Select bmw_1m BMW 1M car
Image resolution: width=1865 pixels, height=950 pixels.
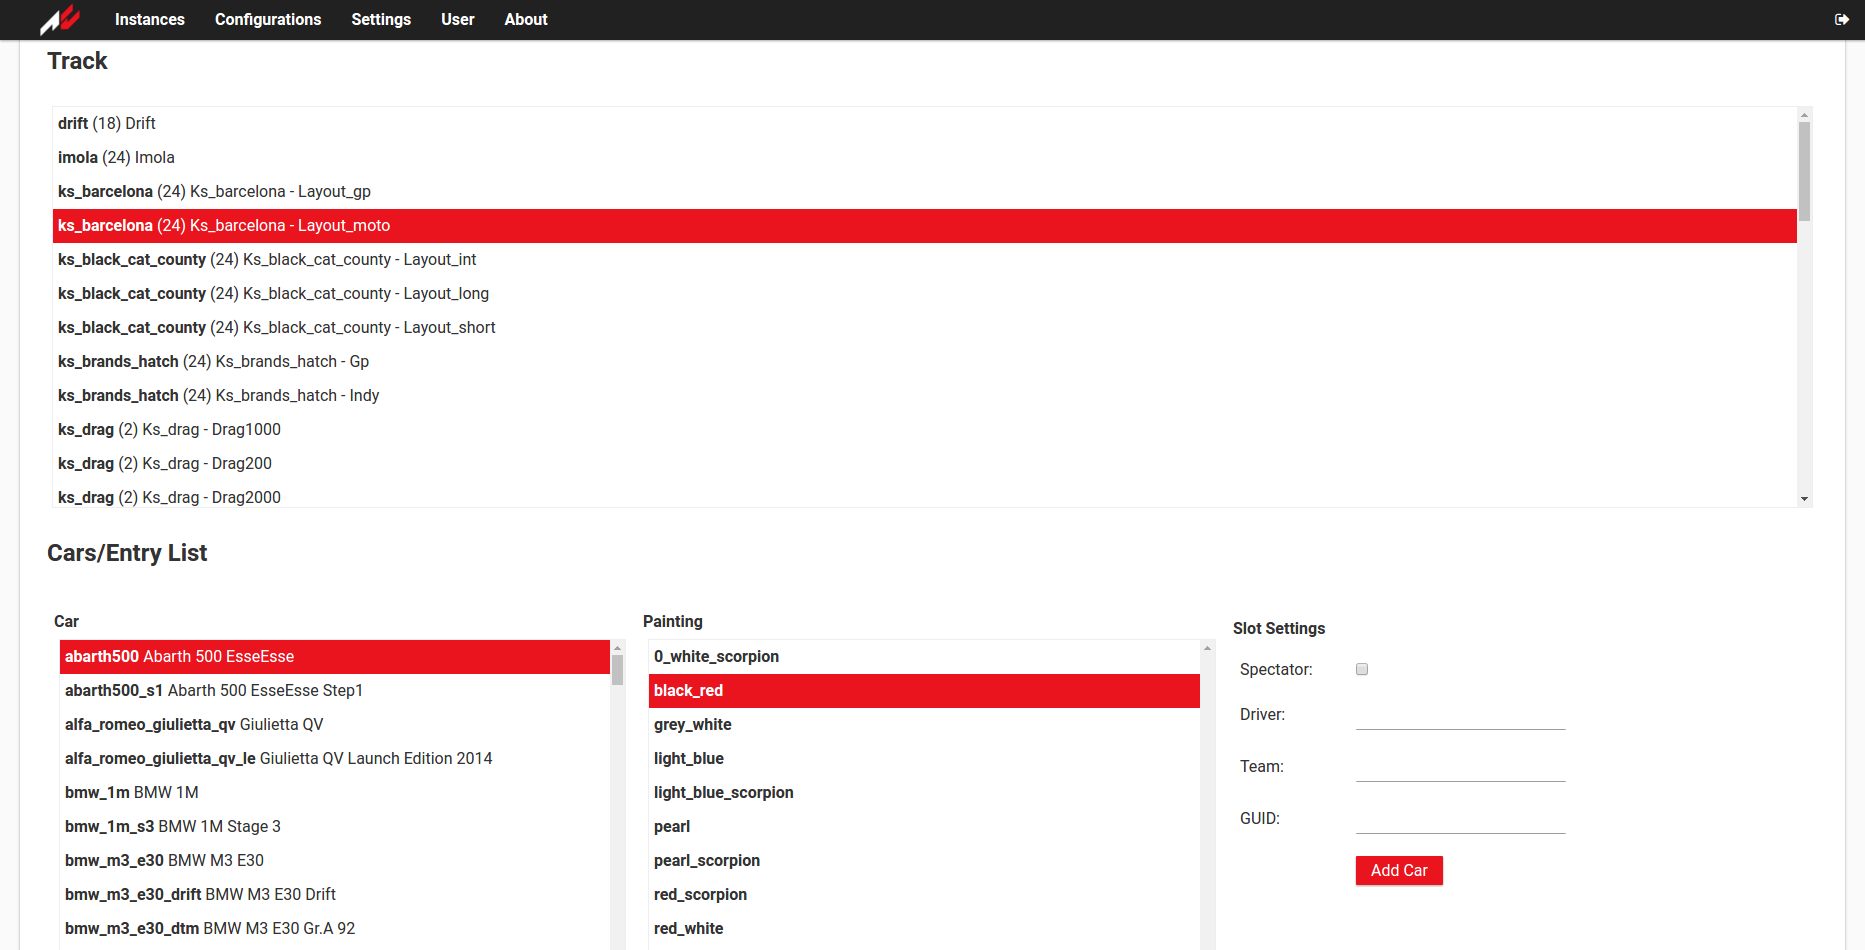point(335,793)
